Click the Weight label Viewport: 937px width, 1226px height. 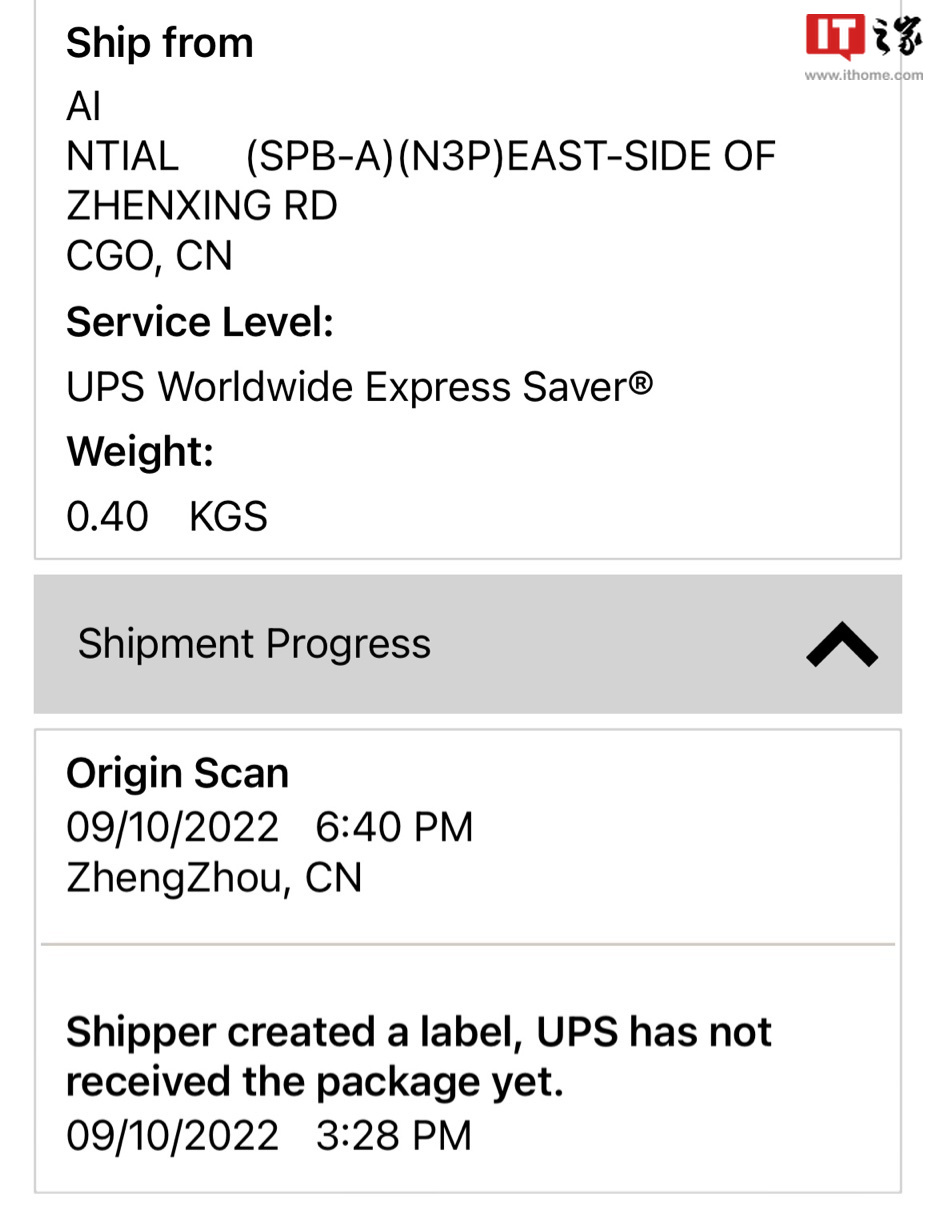tap(140, 452)
